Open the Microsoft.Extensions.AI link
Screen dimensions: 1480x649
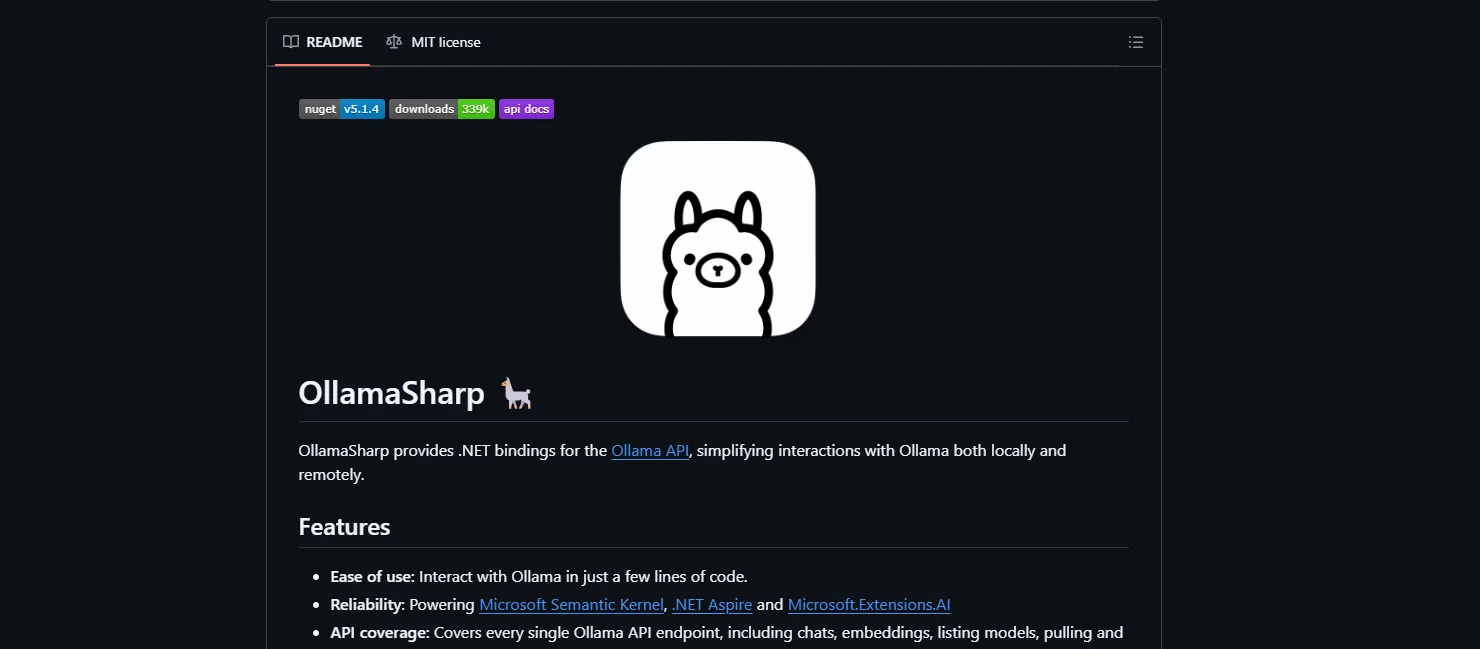[x=869, y=604]
